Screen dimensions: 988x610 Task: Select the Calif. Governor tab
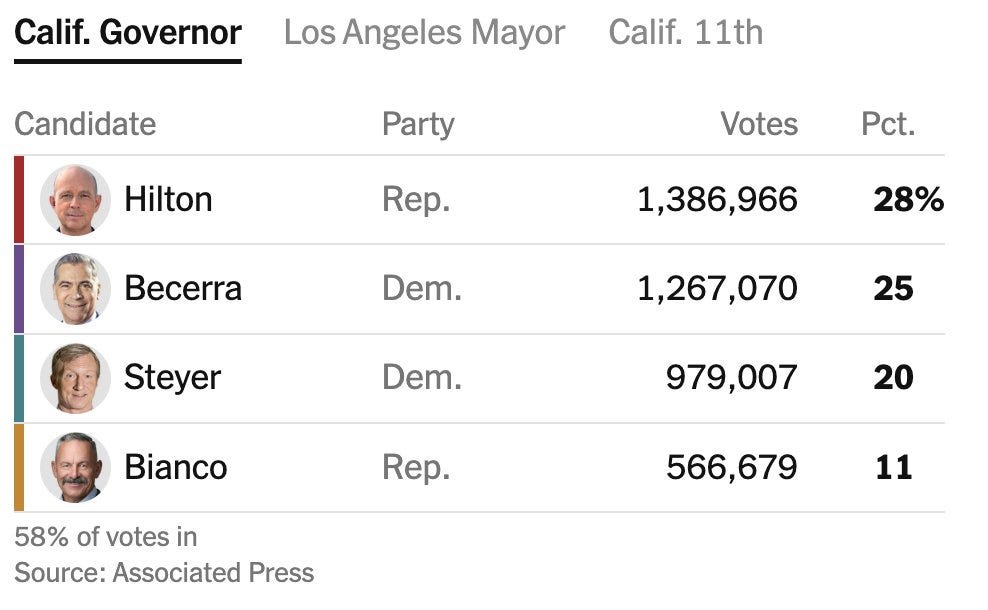tap(128, 33)
